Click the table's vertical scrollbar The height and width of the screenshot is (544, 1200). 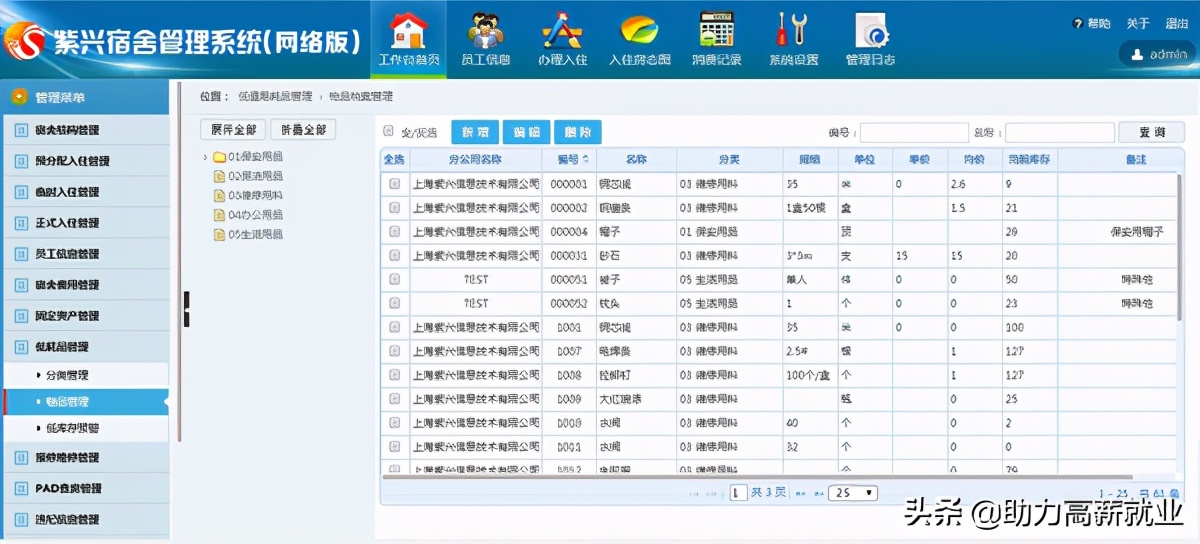coord(1180,250)
